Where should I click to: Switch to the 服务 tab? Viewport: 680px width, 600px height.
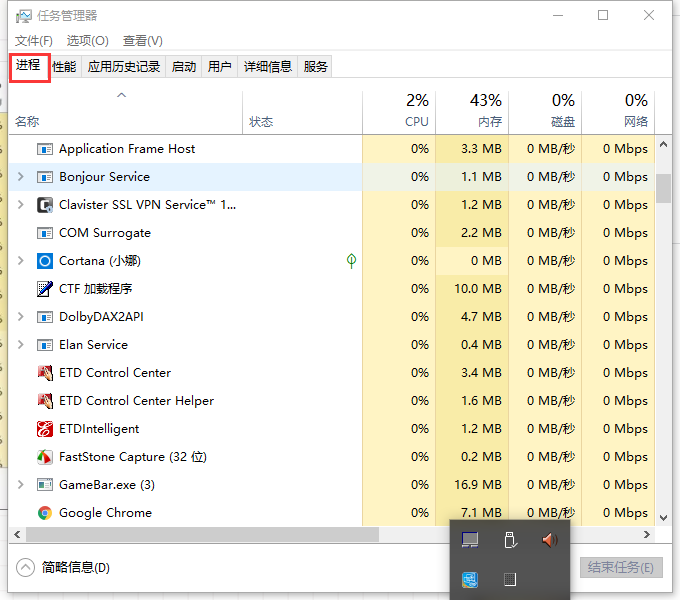315,67
